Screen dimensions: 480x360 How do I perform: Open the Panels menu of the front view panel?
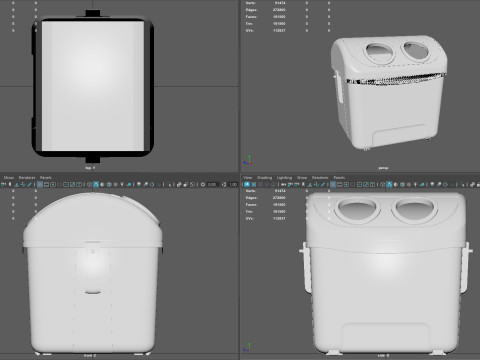(46, 177)
